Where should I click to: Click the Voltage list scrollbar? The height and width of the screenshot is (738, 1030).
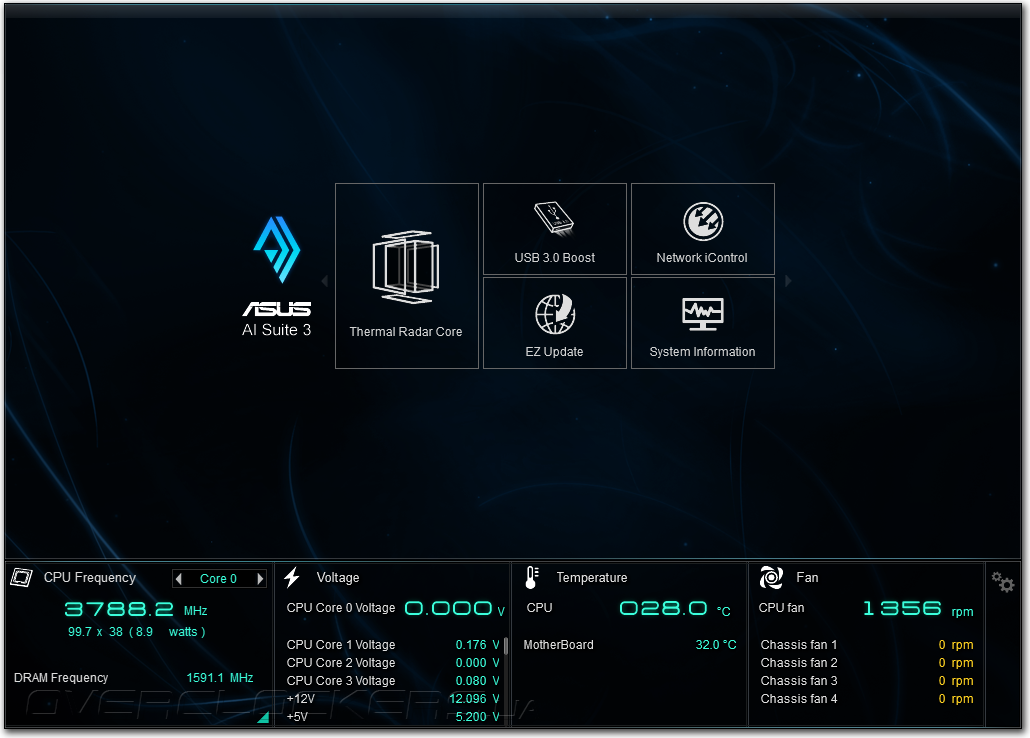(x=506, y=645)
